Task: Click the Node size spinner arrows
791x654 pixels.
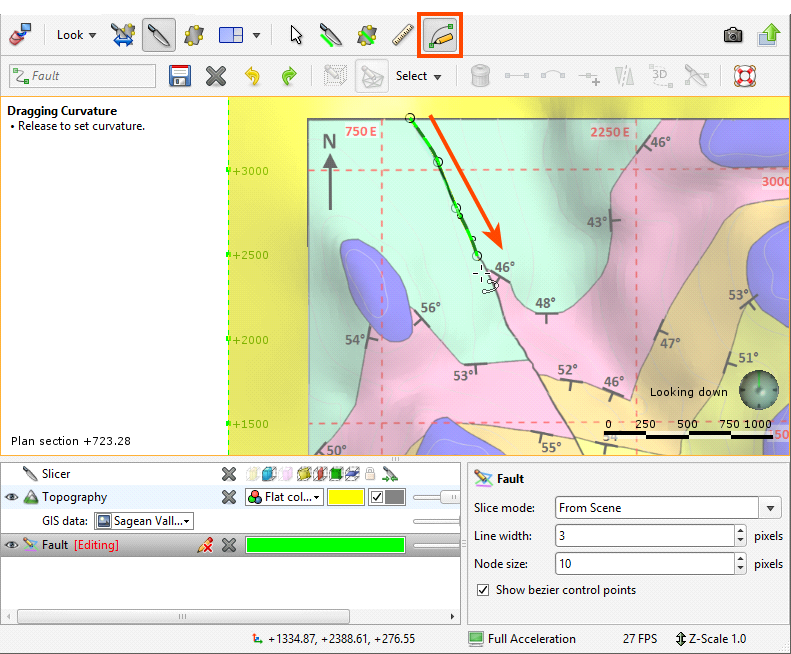Action: click(740, 564)
